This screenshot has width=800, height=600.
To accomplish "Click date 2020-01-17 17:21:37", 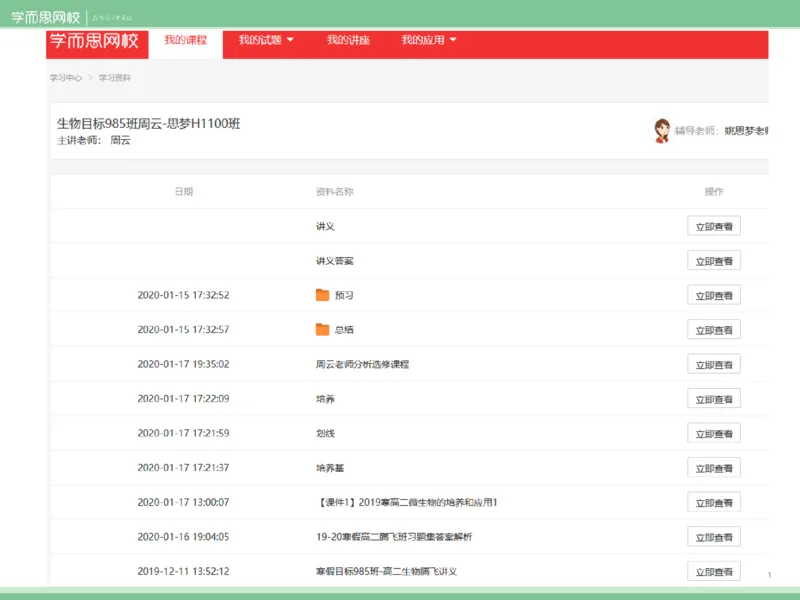I will [183, 468].
